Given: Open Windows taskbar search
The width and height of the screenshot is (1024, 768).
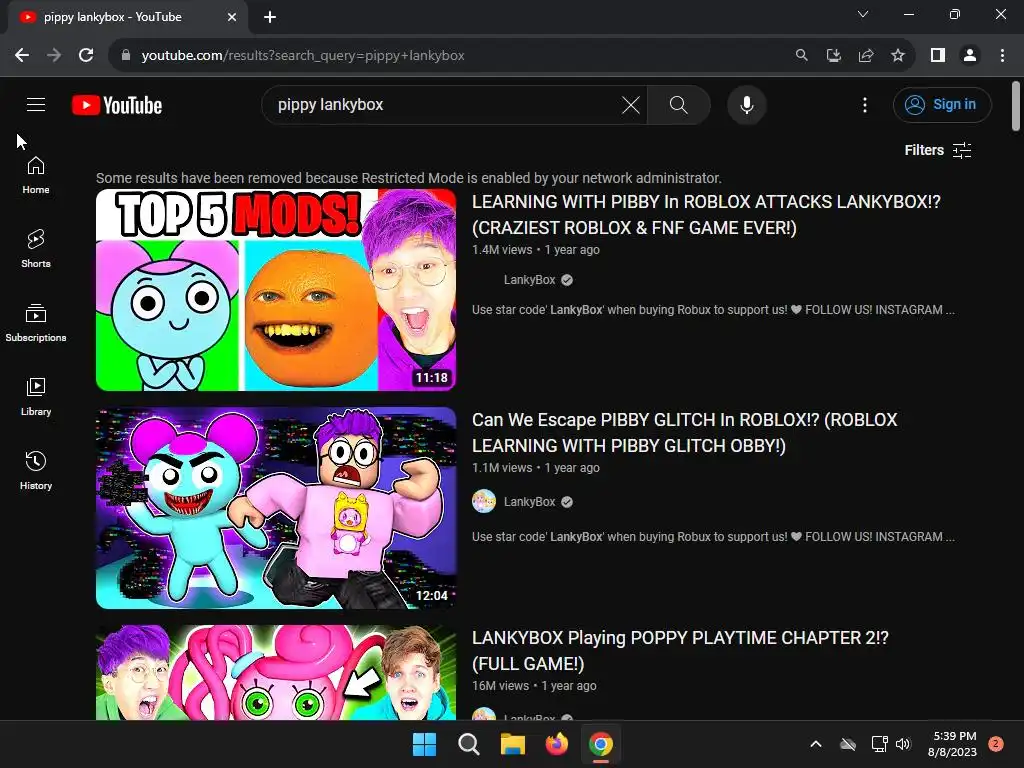Looking at the screenshot, I should click(x=468, y=744).
